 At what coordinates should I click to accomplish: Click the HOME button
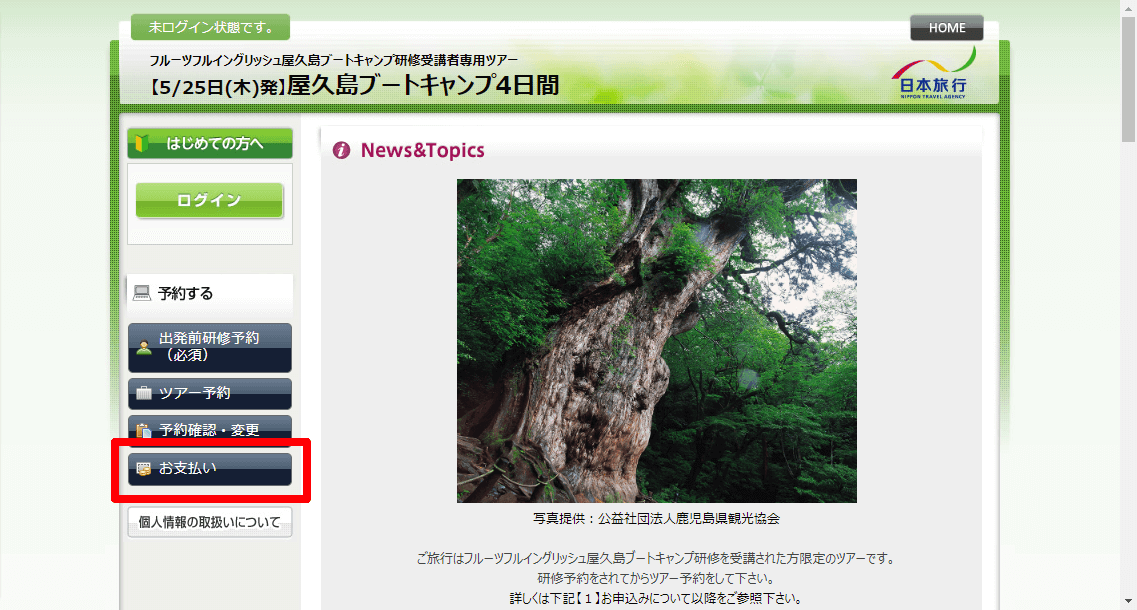click(x=946, y=28)
